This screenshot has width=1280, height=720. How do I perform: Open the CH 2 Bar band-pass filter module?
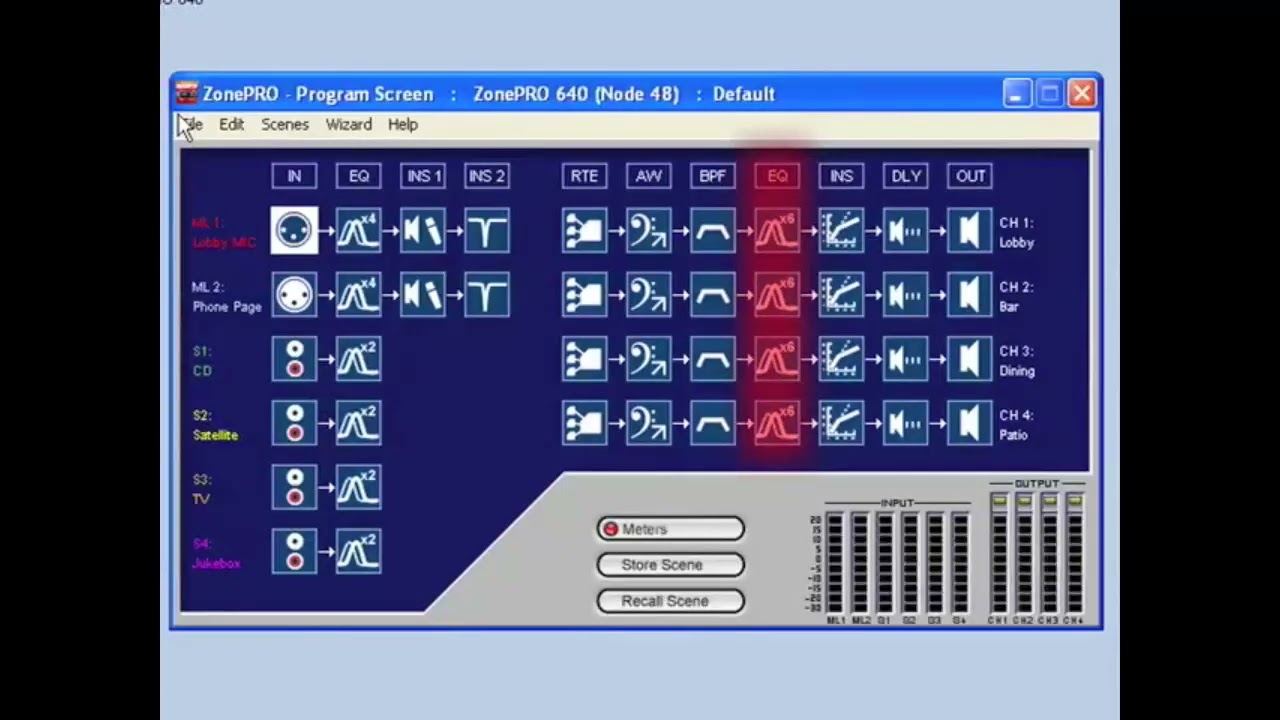click(712, 295)
